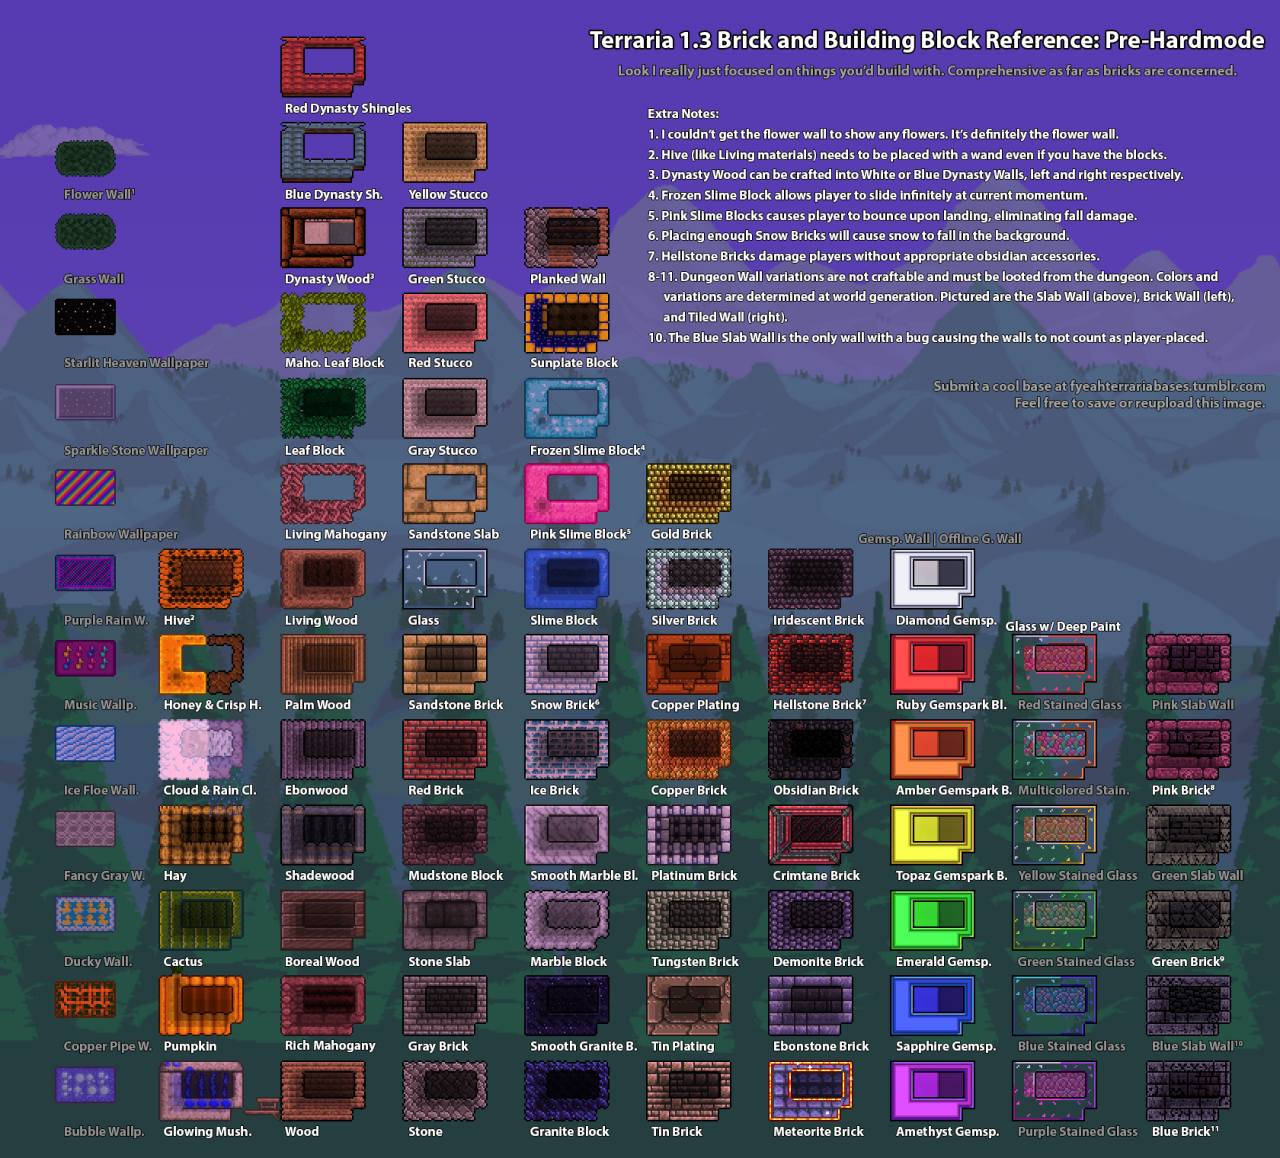Image resolution: width=1280 pixels, height=1158 pixels.
Task: Click the Amber Gemspark B. sample
Action: click(933, 749)
